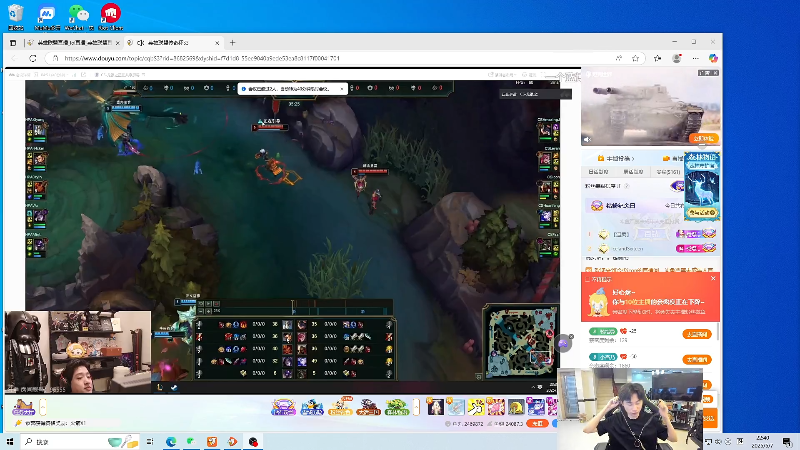
Task: Close the orange reminder notification
Action: tap(713, 279)
